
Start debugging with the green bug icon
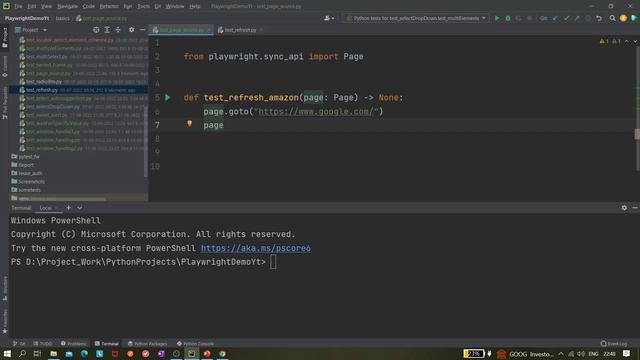pyautogui.click(x=508, y=18)
